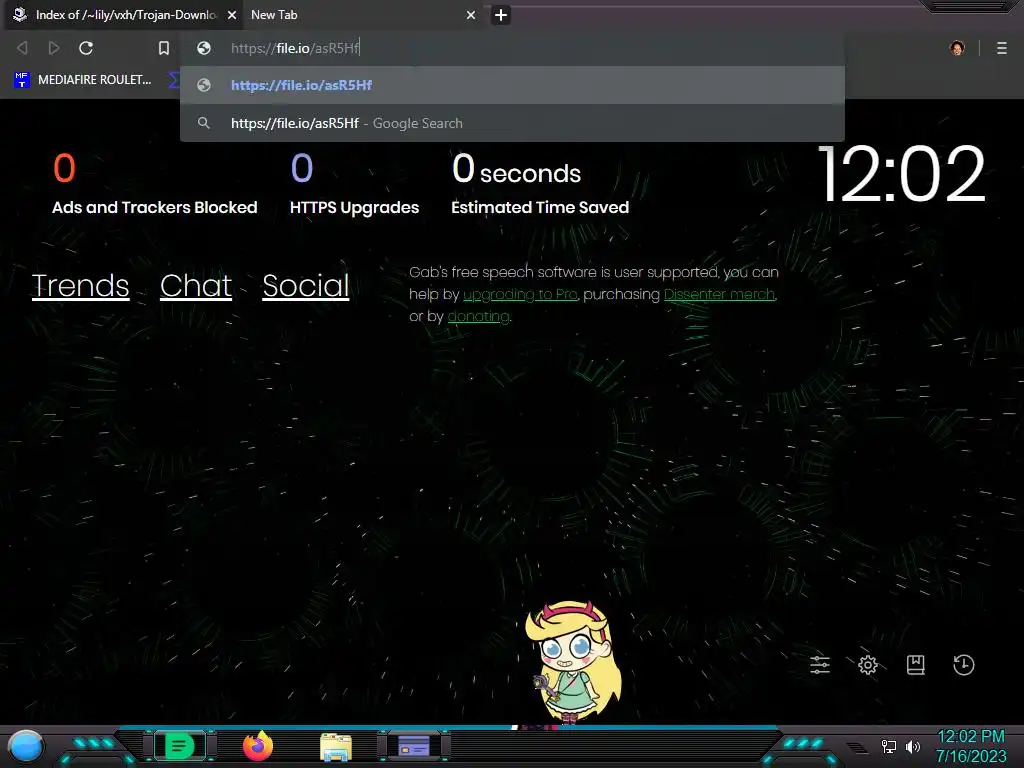Image resolution: width=1024 pixels, height=768 pixels.
Task: Follow the Dissenter merch link
Action: tap(719, 295)
